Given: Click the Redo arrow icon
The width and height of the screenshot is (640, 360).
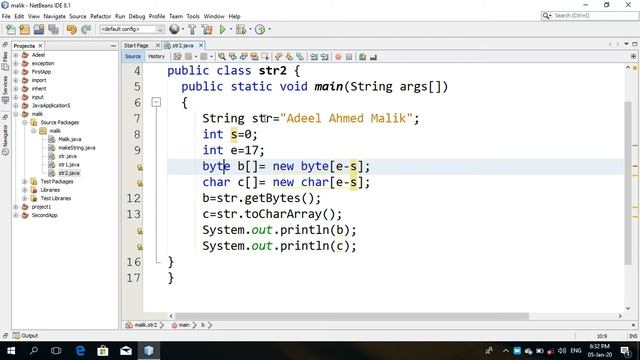Looking at the screenshot, I should tap(86, 29).
